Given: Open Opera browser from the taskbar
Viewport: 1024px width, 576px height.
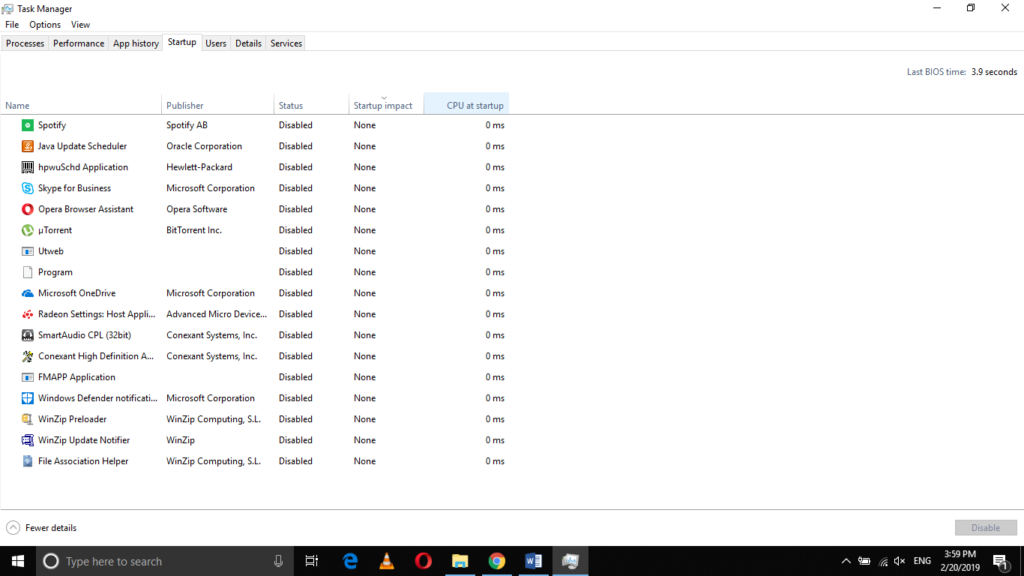Looking at the screenshot, I should click(x=423, y=561).
